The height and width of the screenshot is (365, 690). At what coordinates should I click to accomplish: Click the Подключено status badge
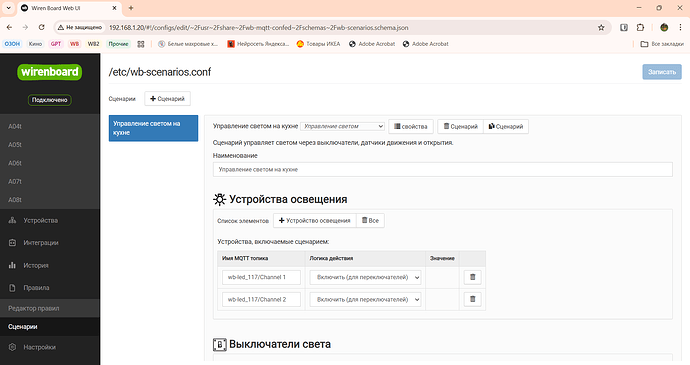pos(50,100)
